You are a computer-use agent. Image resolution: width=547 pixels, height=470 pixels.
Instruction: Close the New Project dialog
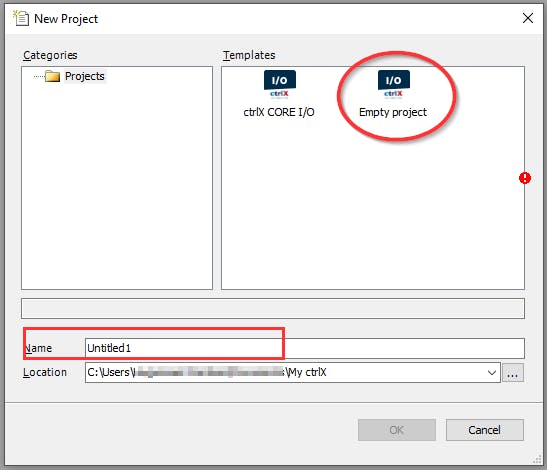[x=528, y=18]
